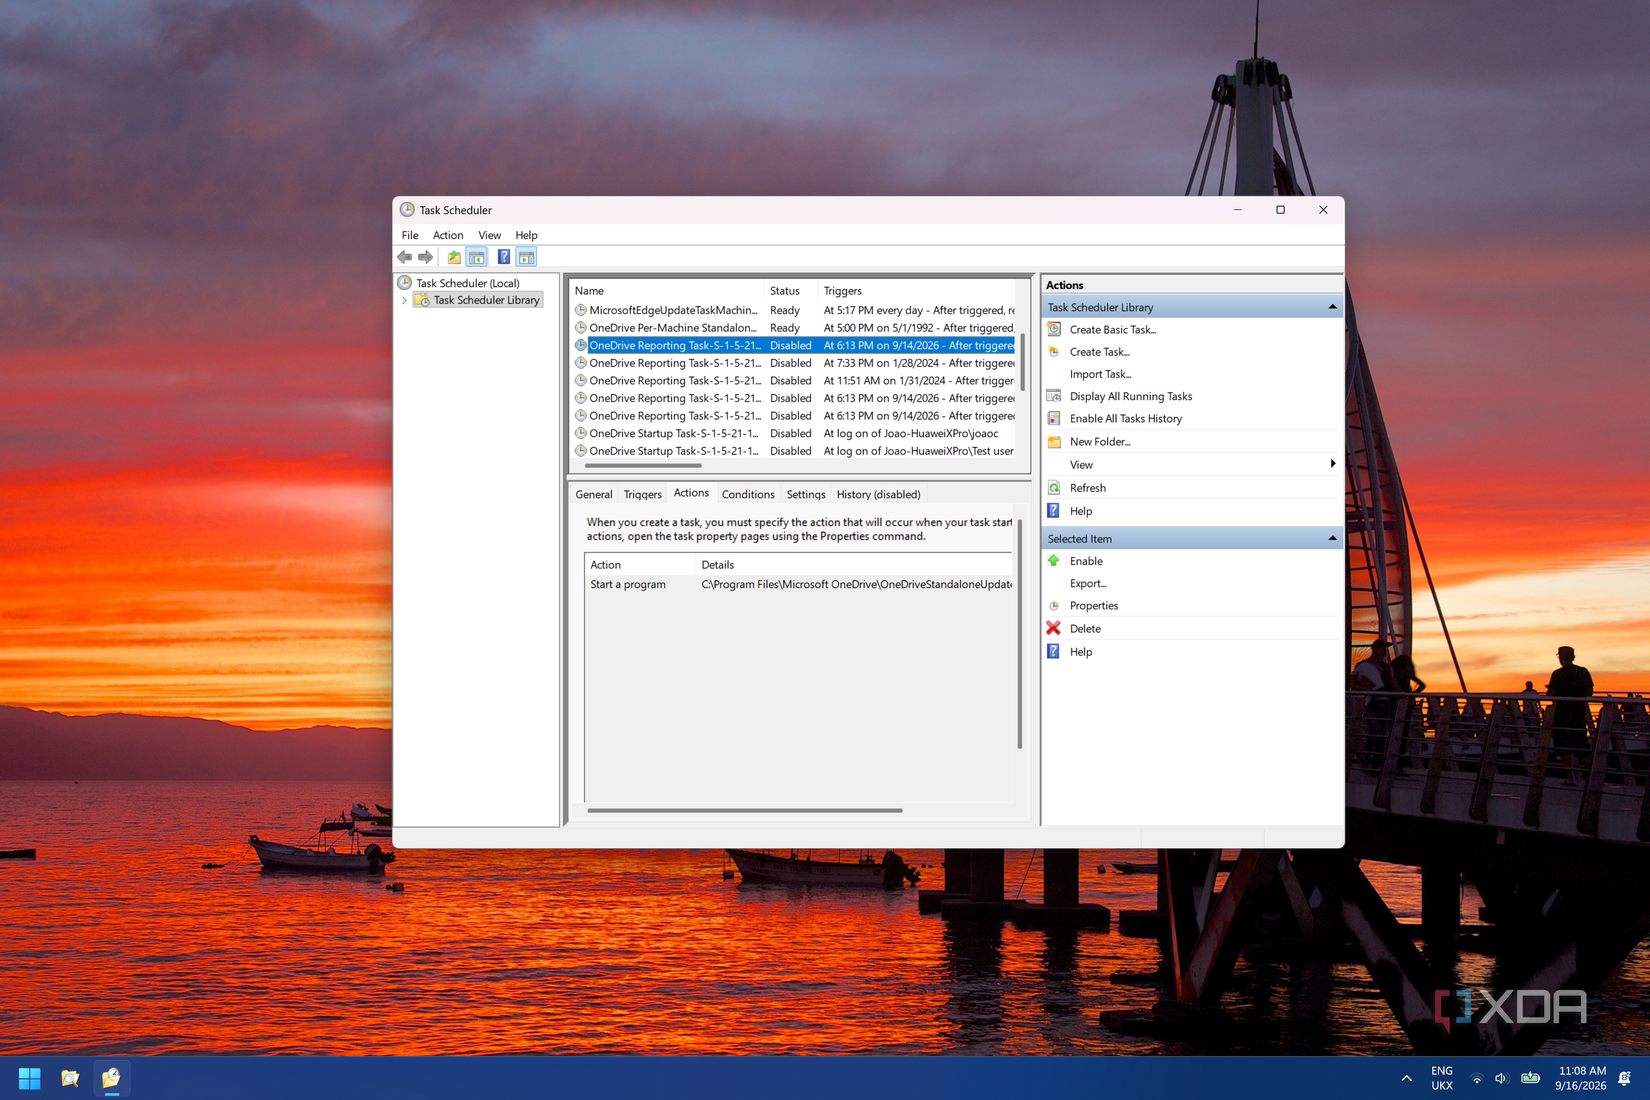Open the volume control in the system tray

1502,1078
